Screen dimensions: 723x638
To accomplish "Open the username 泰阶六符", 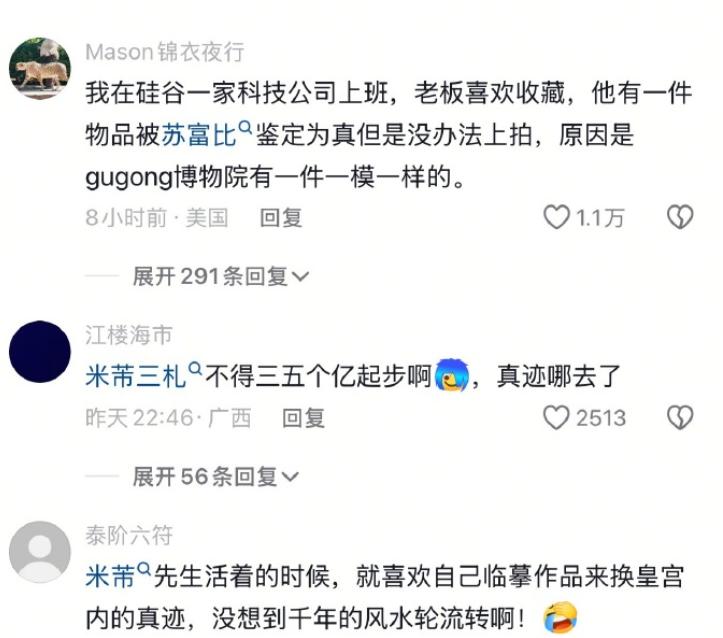I will (129, 535).
